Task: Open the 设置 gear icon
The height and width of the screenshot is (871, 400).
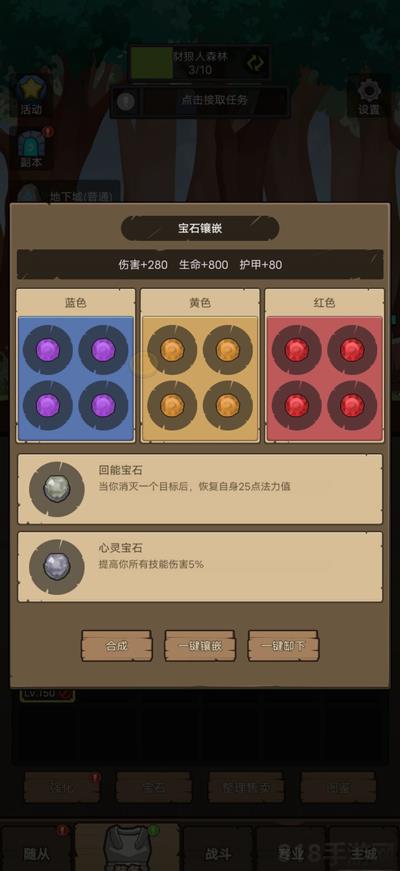Action: point(369,97)
